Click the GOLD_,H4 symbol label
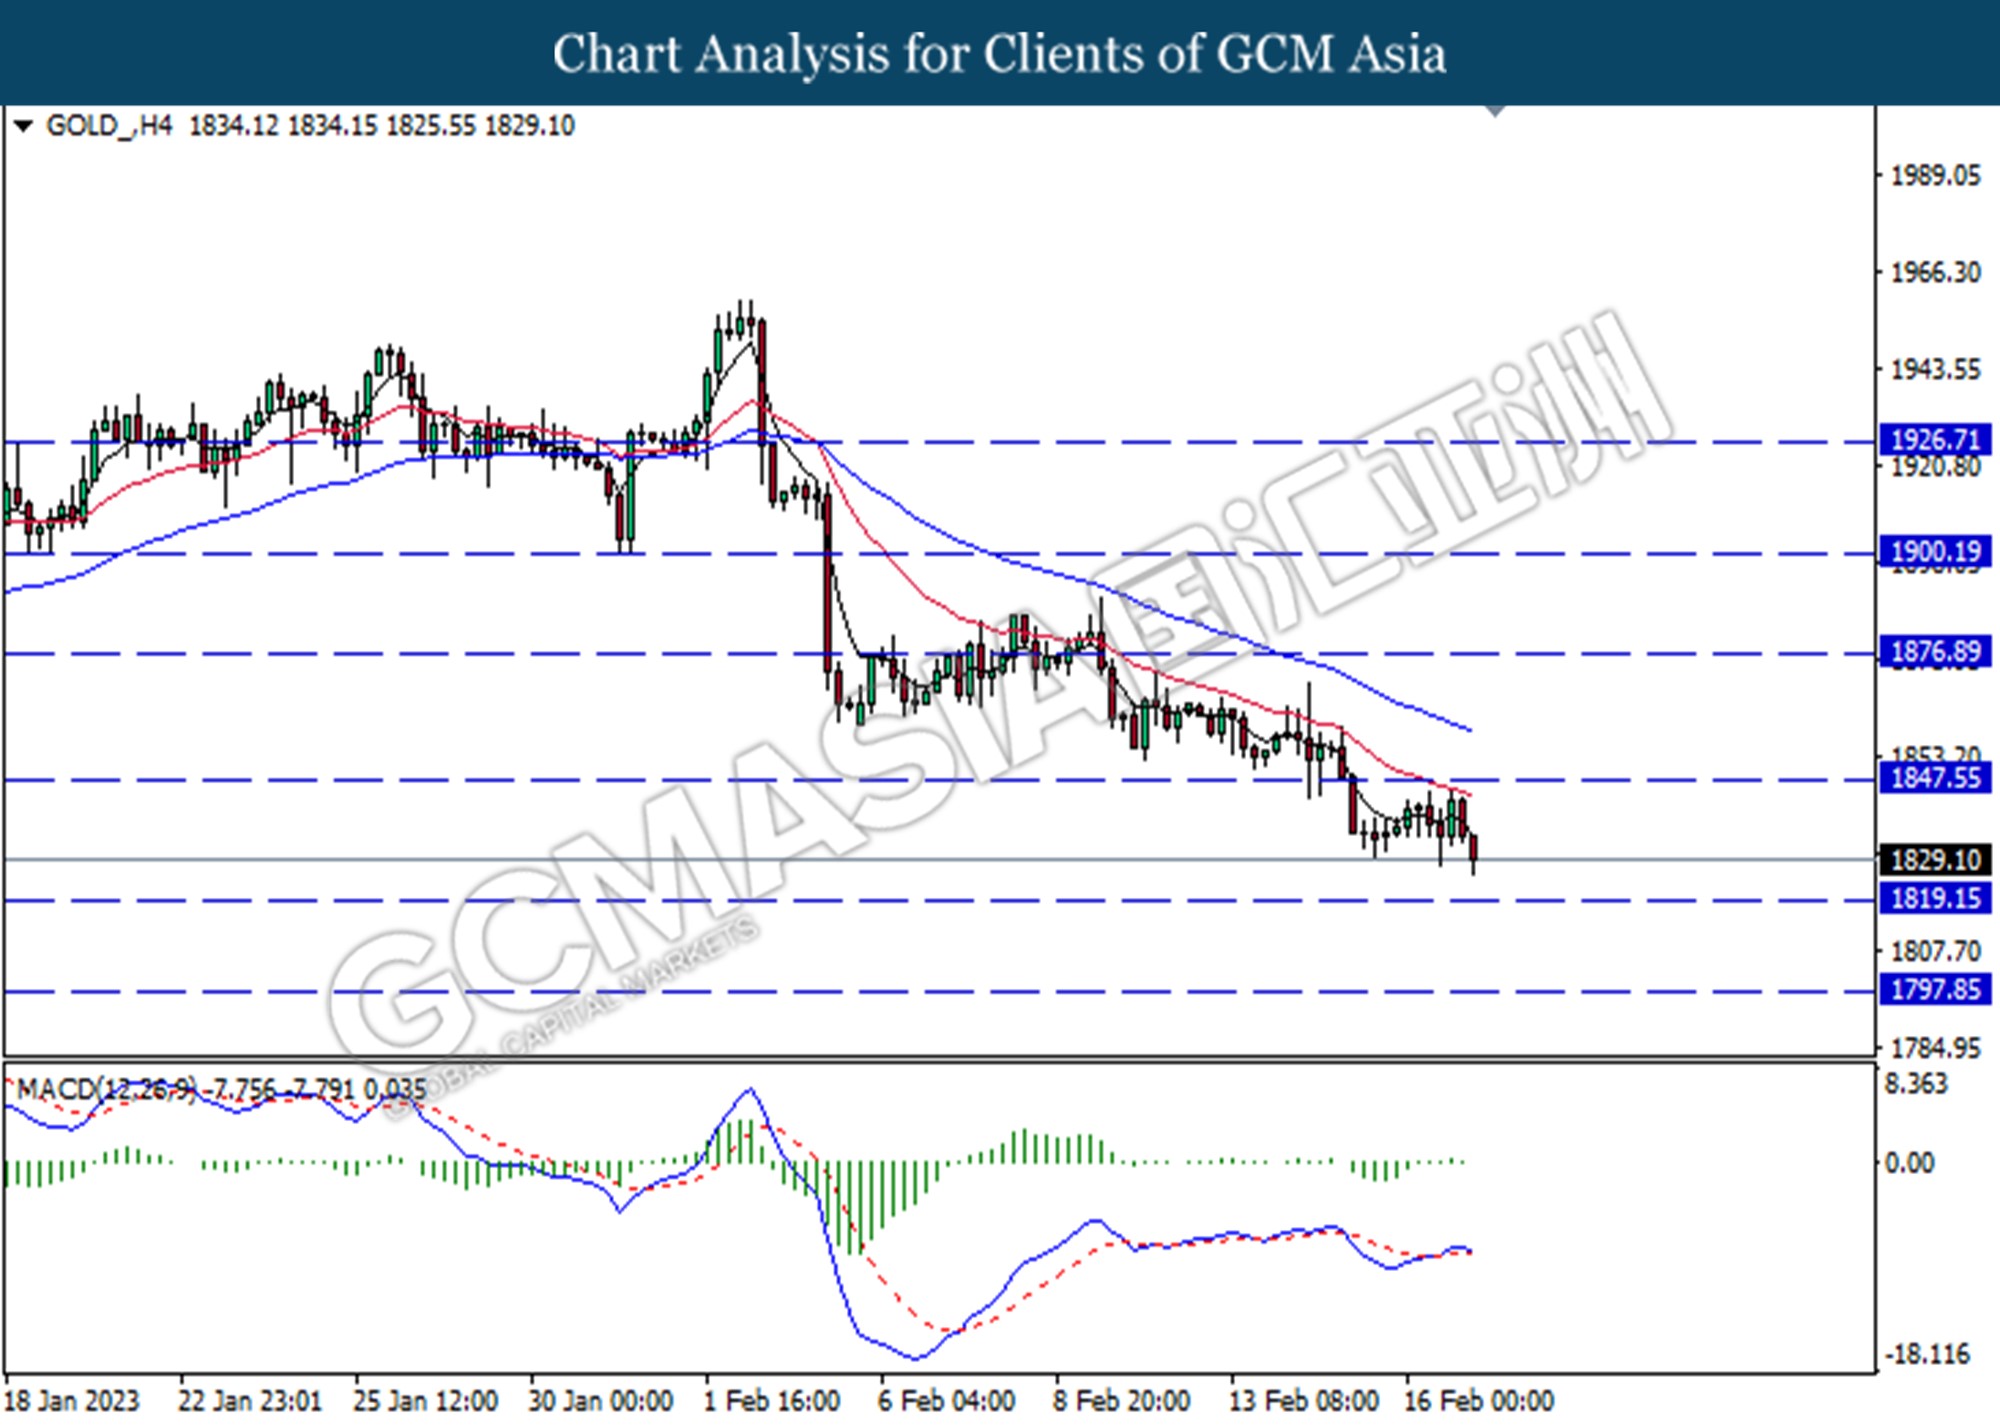Screen dimensions: 2000x1428 [x=109, y=126]
